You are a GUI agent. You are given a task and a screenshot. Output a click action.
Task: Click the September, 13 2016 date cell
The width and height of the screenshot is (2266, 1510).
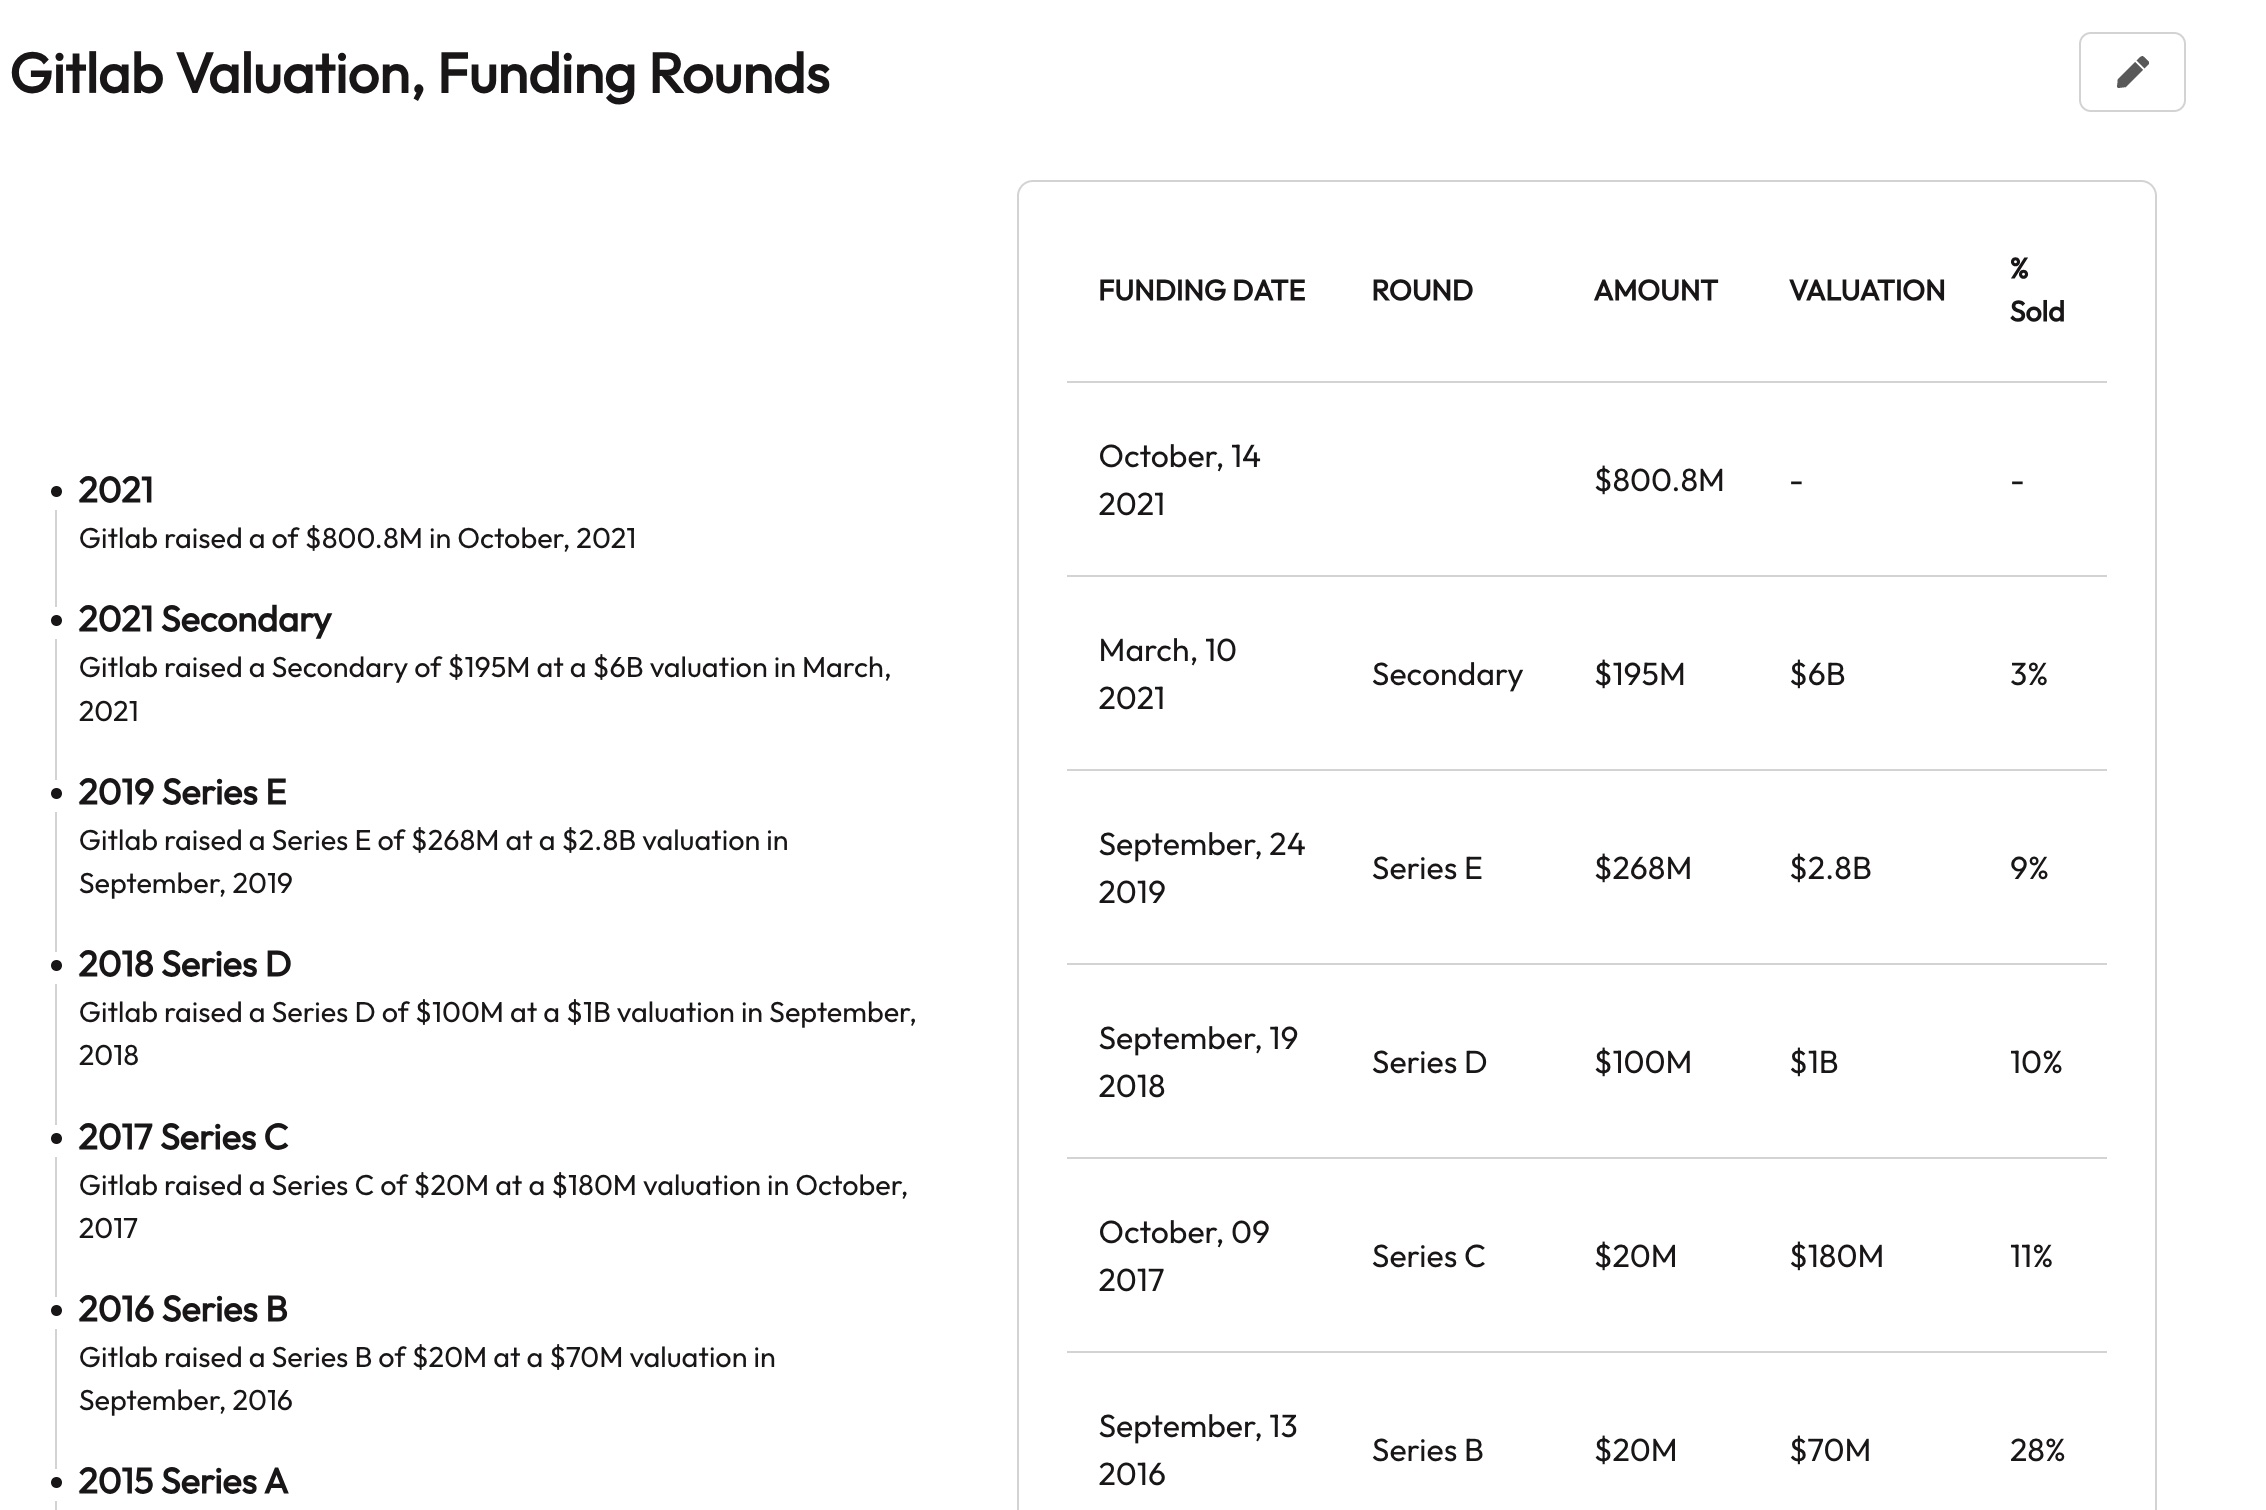coord(1198,1450)
